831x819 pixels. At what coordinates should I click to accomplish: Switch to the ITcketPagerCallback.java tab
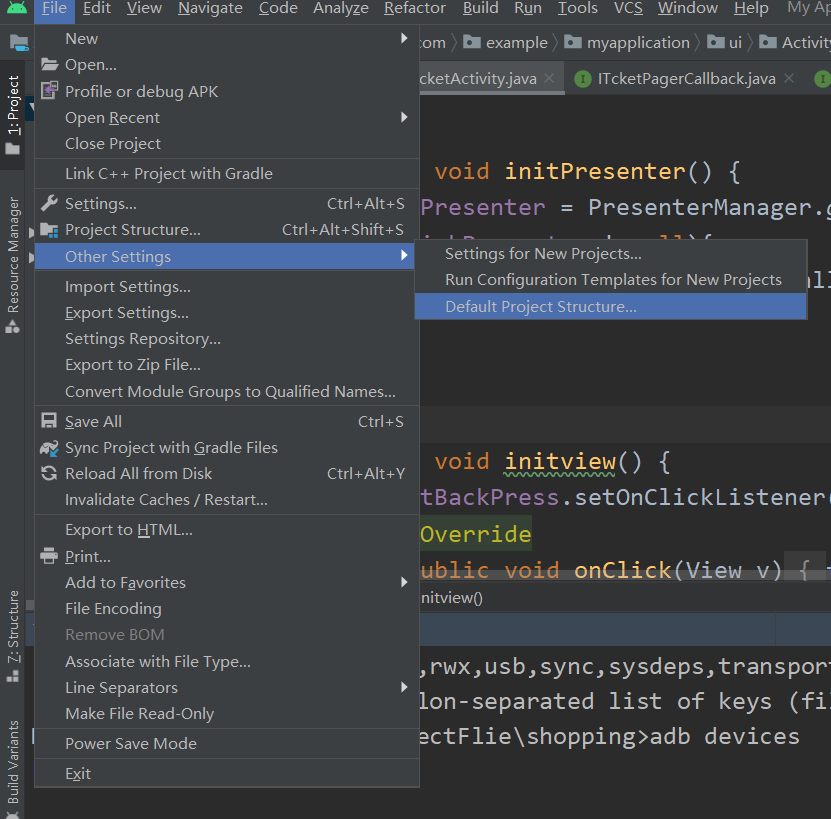click(x=686, y=79)
